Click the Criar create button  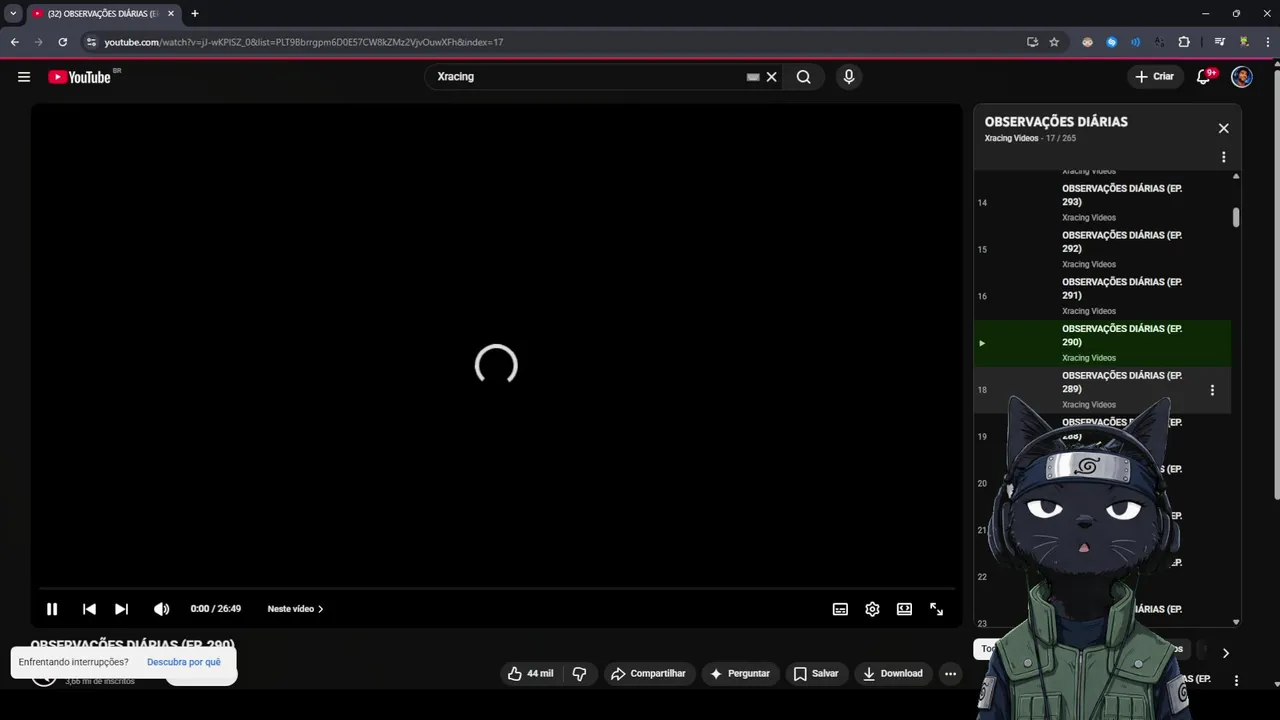pyautogui.click(x=1154, y=77)
